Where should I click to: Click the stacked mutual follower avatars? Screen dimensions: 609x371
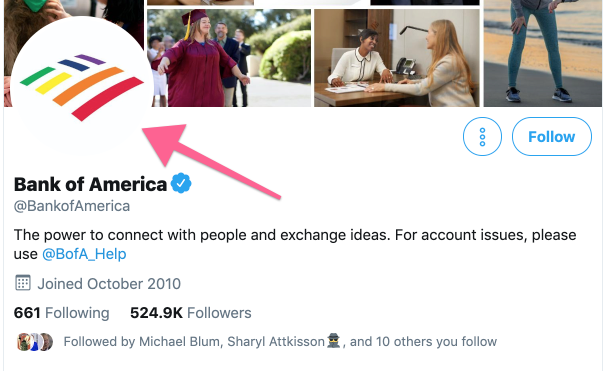[35, 342]
